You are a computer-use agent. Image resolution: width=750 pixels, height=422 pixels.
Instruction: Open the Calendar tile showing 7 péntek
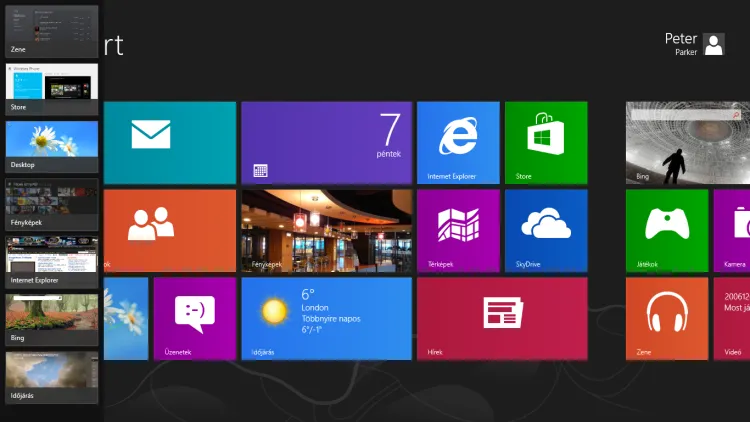[326, 143]
